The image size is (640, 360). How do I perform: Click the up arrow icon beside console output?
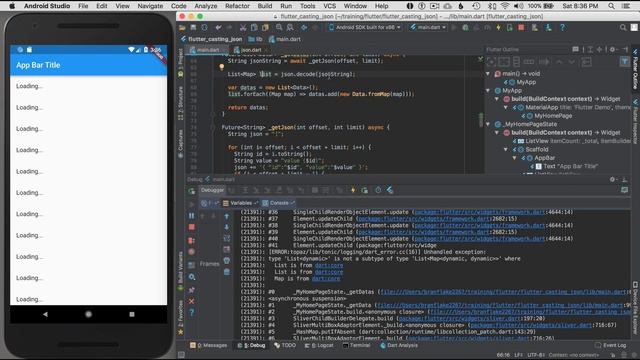pyautogui.click(x=227, y=216)
